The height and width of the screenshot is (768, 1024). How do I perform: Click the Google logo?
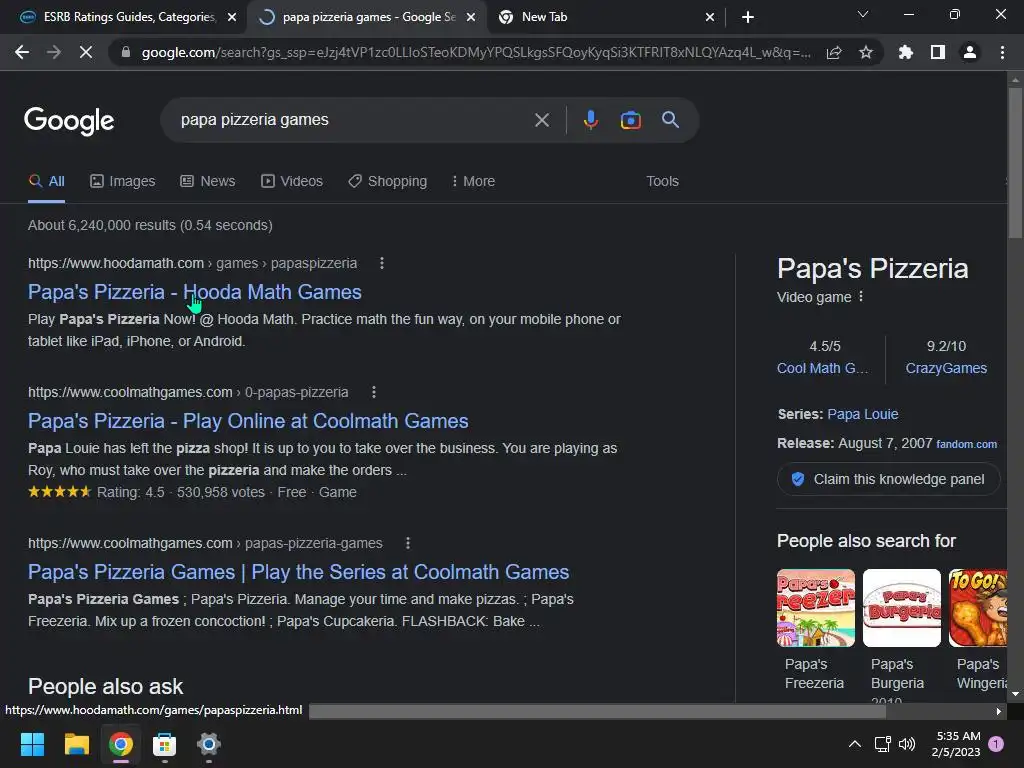[x=69, y=121]
